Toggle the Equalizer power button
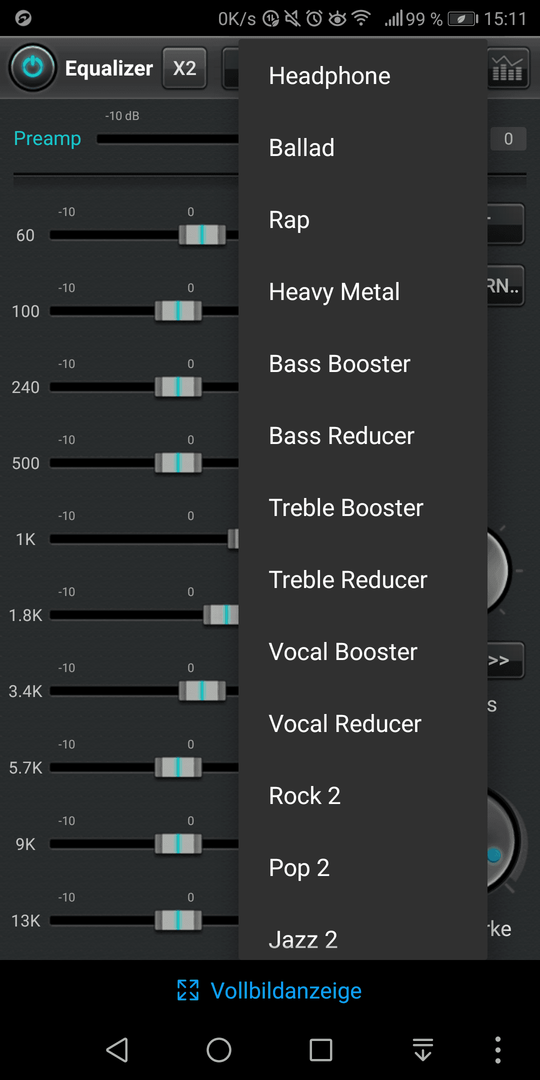Viewport: 540px width, 1080px height. click(x=32, y=68)
